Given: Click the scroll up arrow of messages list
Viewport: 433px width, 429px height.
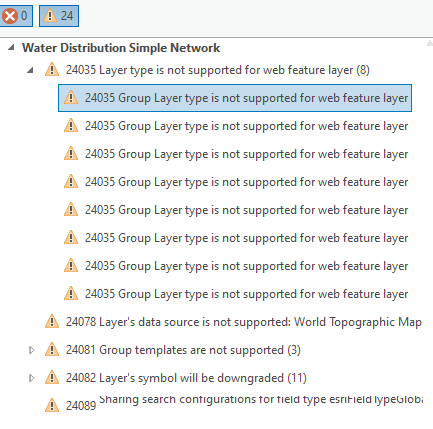Looking at the screenshot, I should 429,43.
